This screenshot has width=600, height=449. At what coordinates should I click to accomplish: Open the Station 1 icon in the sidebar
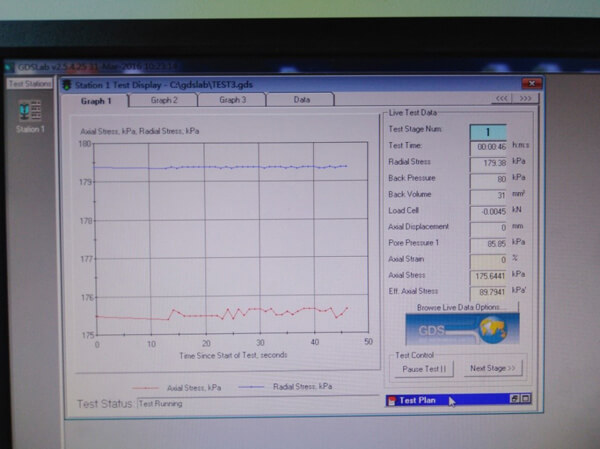click(x=29, y=111)
